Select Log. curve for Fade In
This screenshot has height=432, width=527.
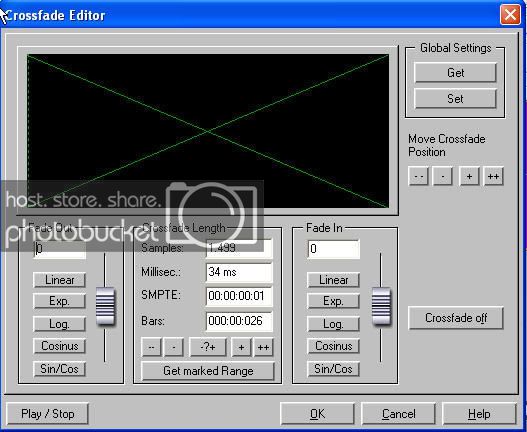333,324
